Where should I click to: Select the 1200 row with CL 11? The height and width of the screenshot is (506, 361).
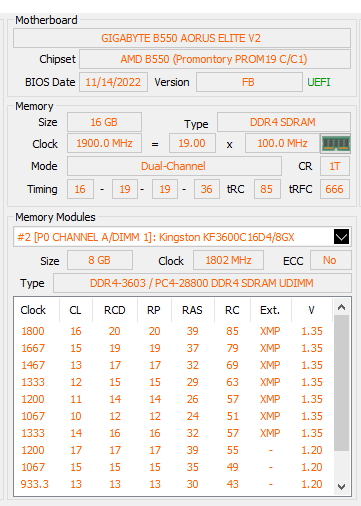pos(173,399)
